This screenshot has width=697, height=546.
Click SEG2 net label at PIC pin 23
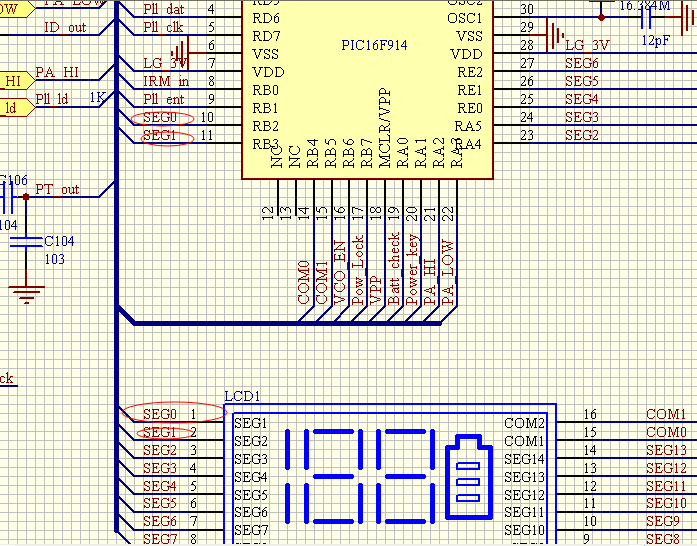pyautogui.click(x=581, y=135)
